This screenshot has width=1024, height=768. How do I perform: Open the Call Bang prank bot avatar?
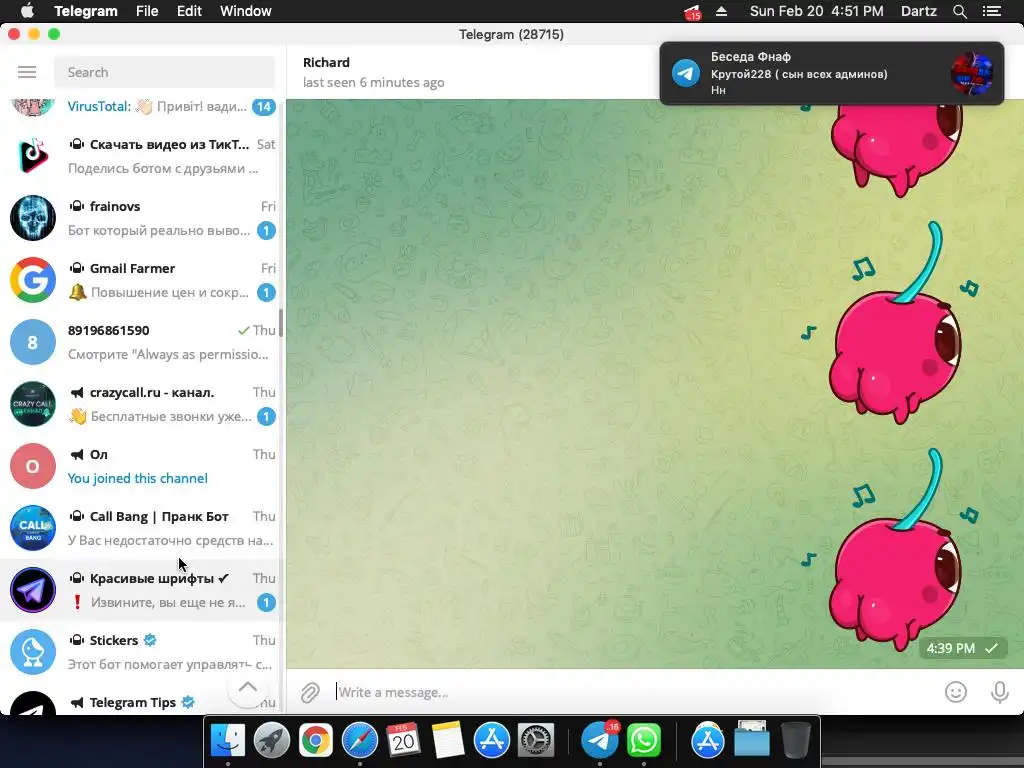[x=33, y=528]
